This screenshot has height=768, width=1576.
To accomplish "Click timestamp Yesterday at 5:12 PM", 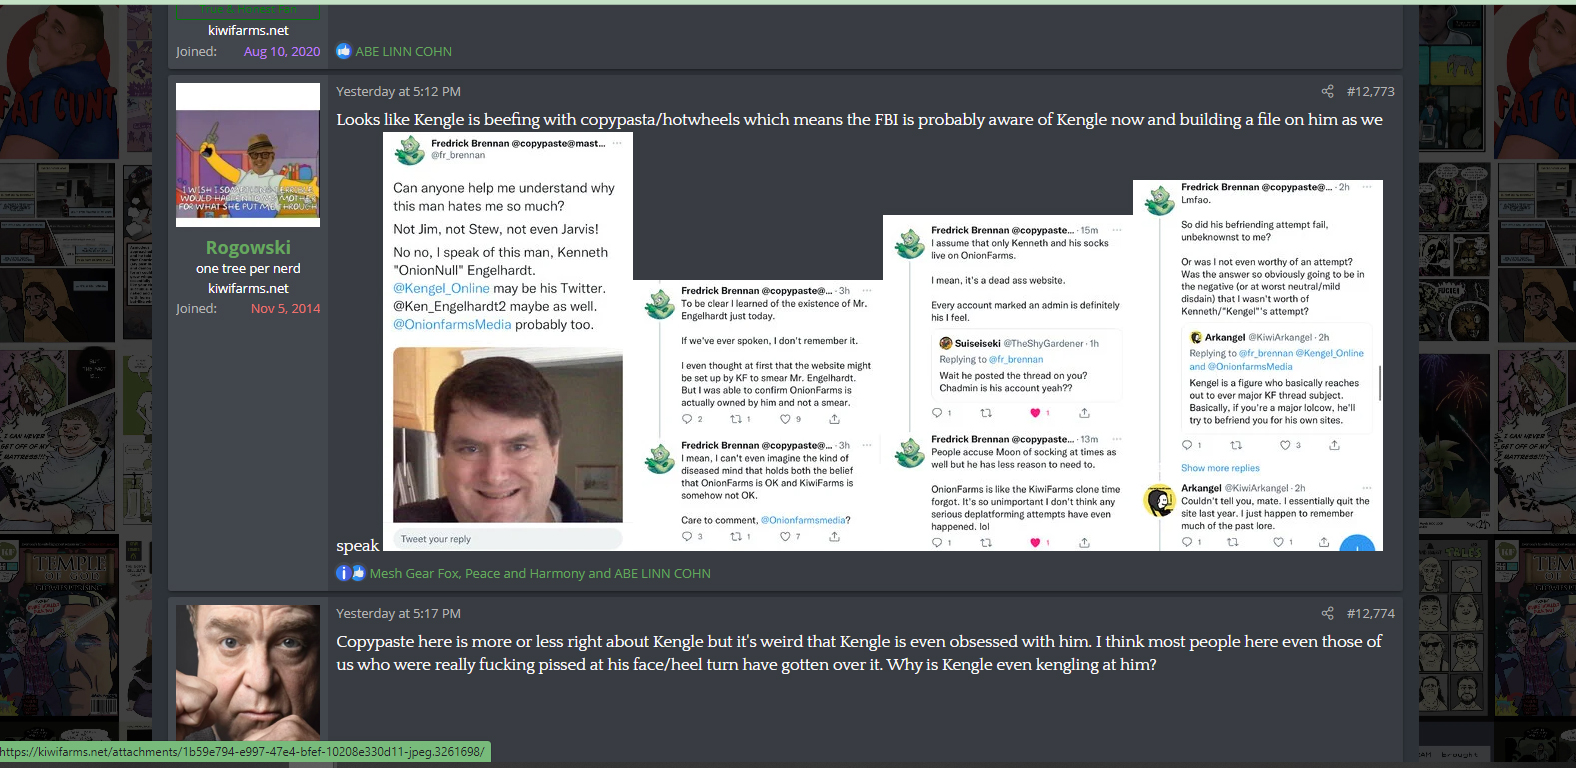I will (x=398, y=91).
